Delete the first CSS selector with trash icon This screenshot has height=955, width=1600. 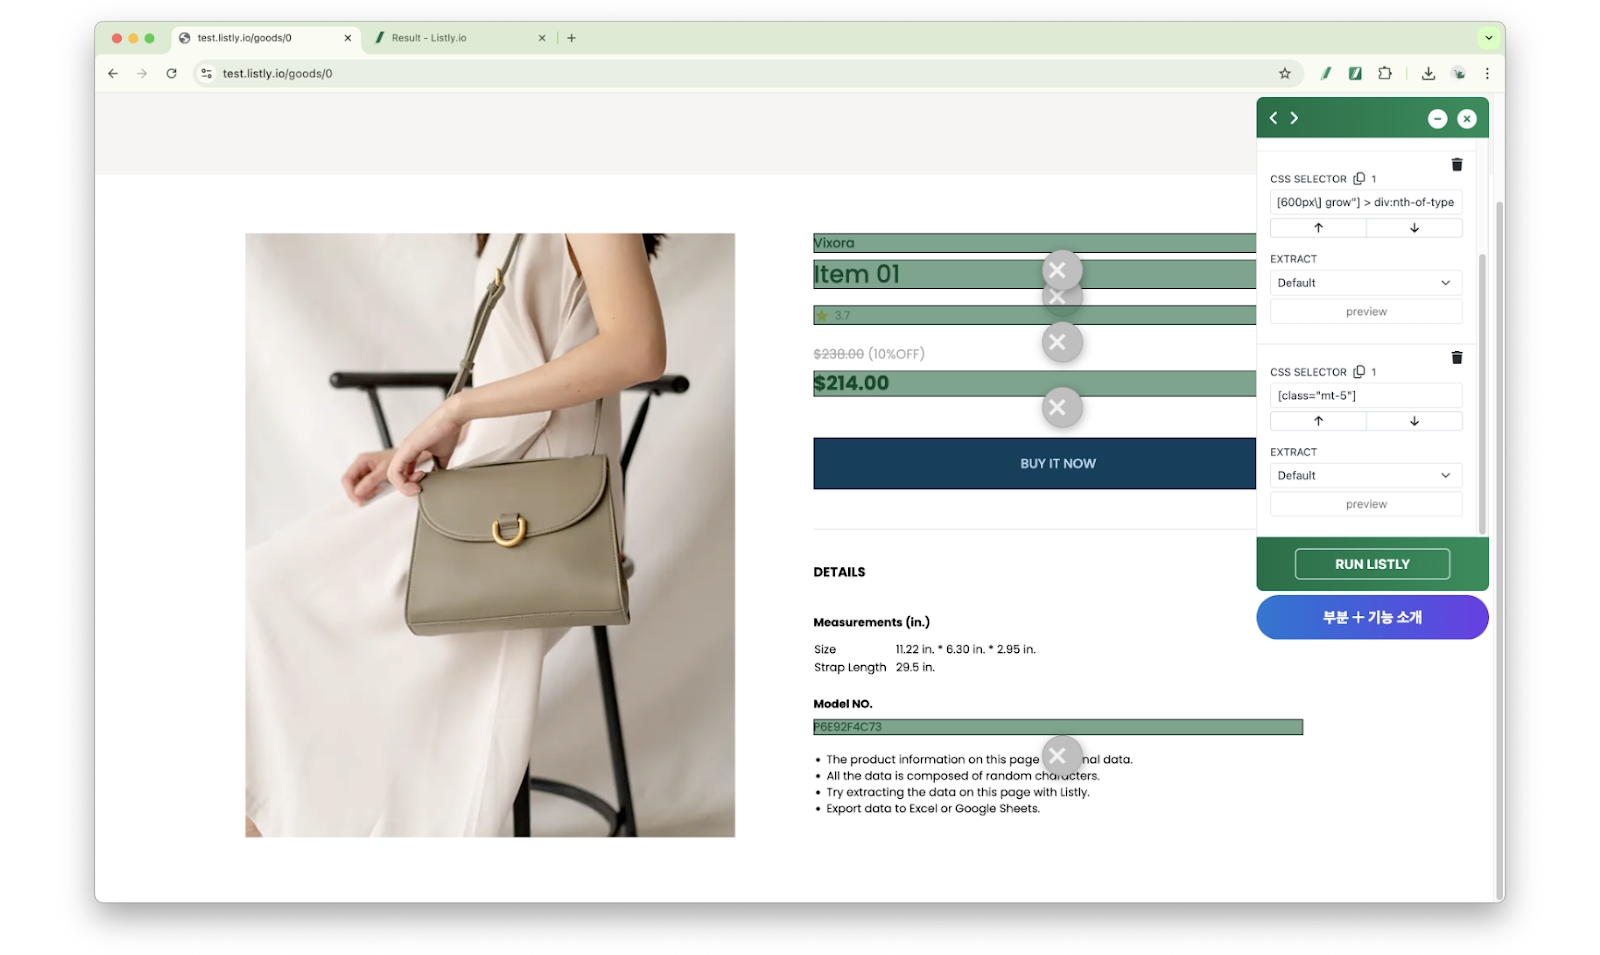pos(1456,165)
